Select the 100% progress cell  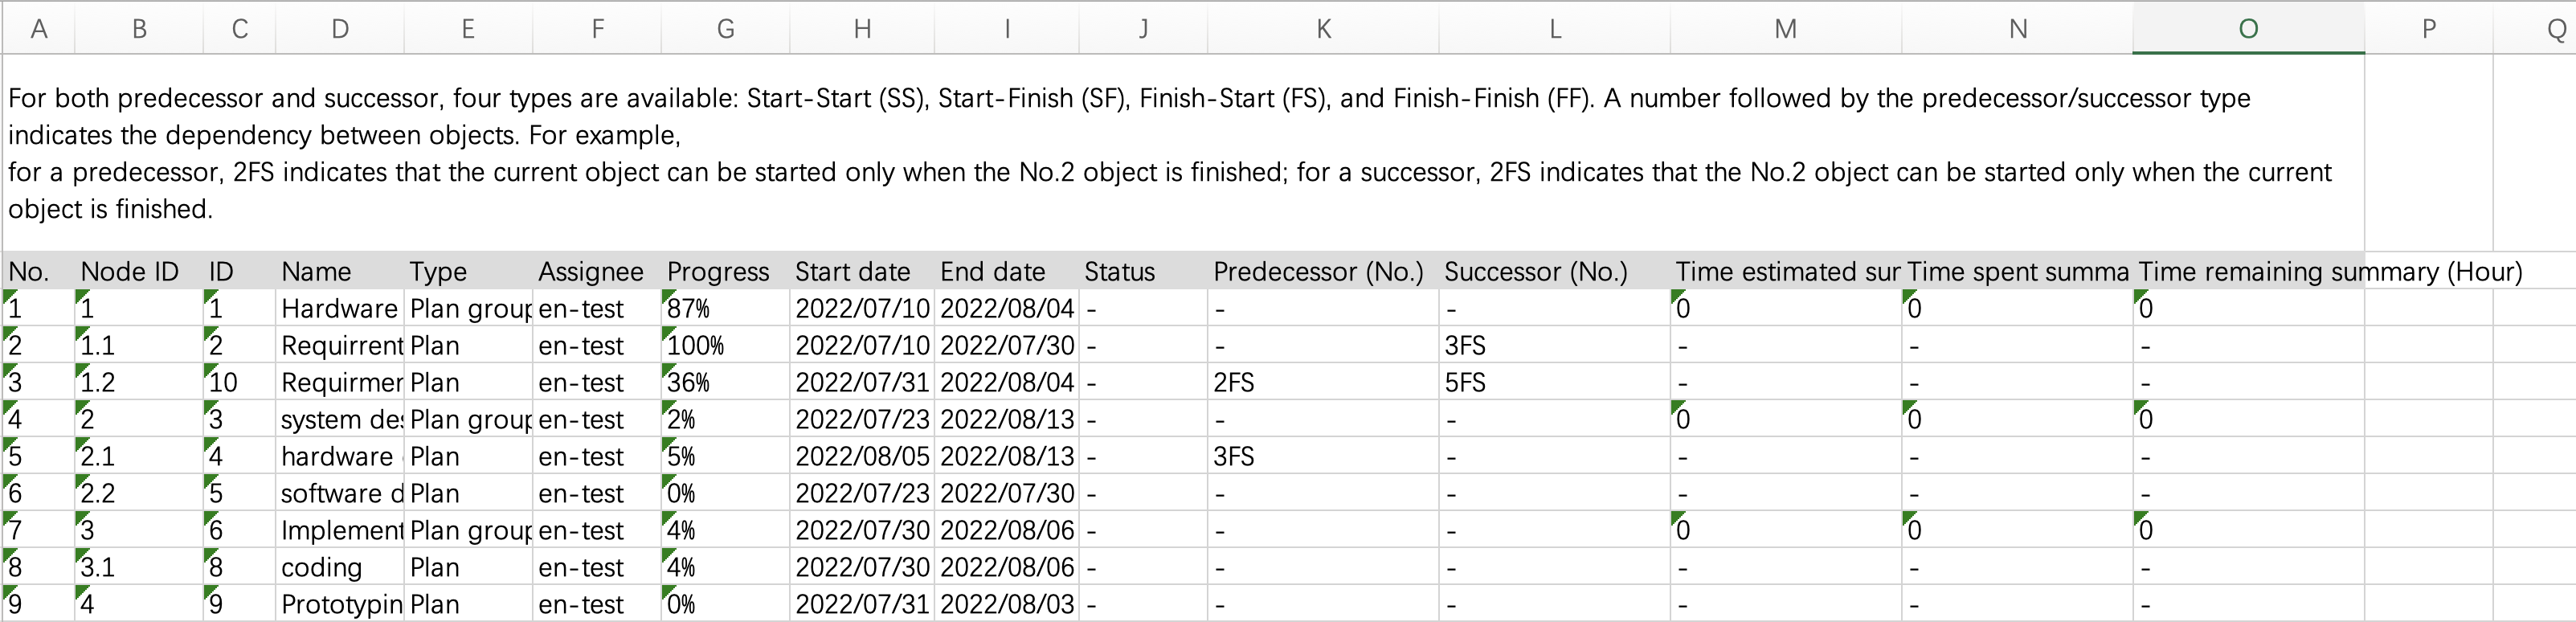725,345
